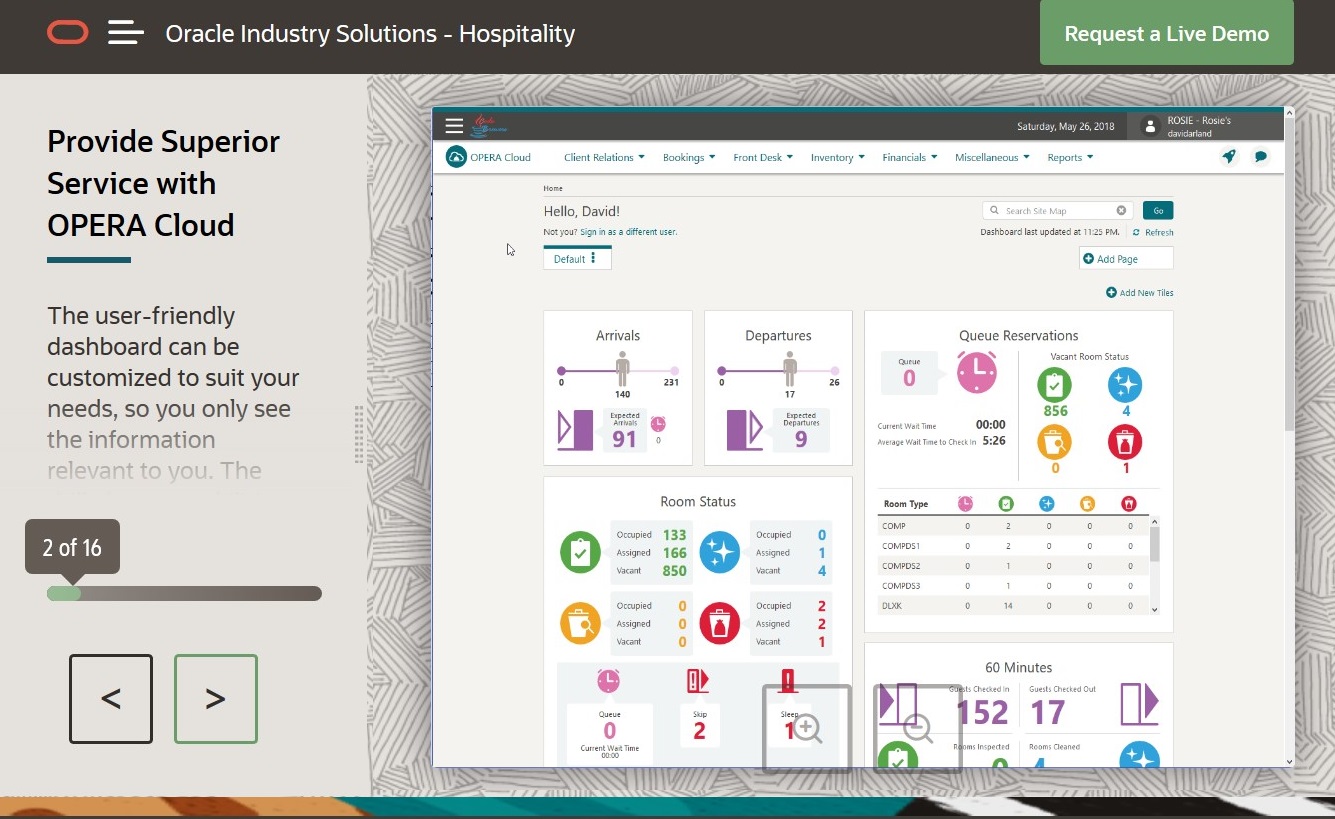This screenshot has height=819, width=1335.
Task: Click the chat bubble icon
Action: pos(1261,156)
